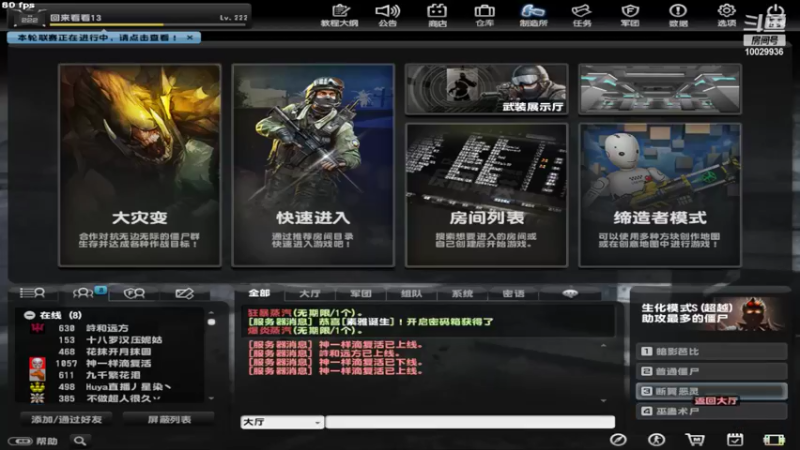
Task: Select ranking entry 2 普通僵尸
Action: pos(711,371)
